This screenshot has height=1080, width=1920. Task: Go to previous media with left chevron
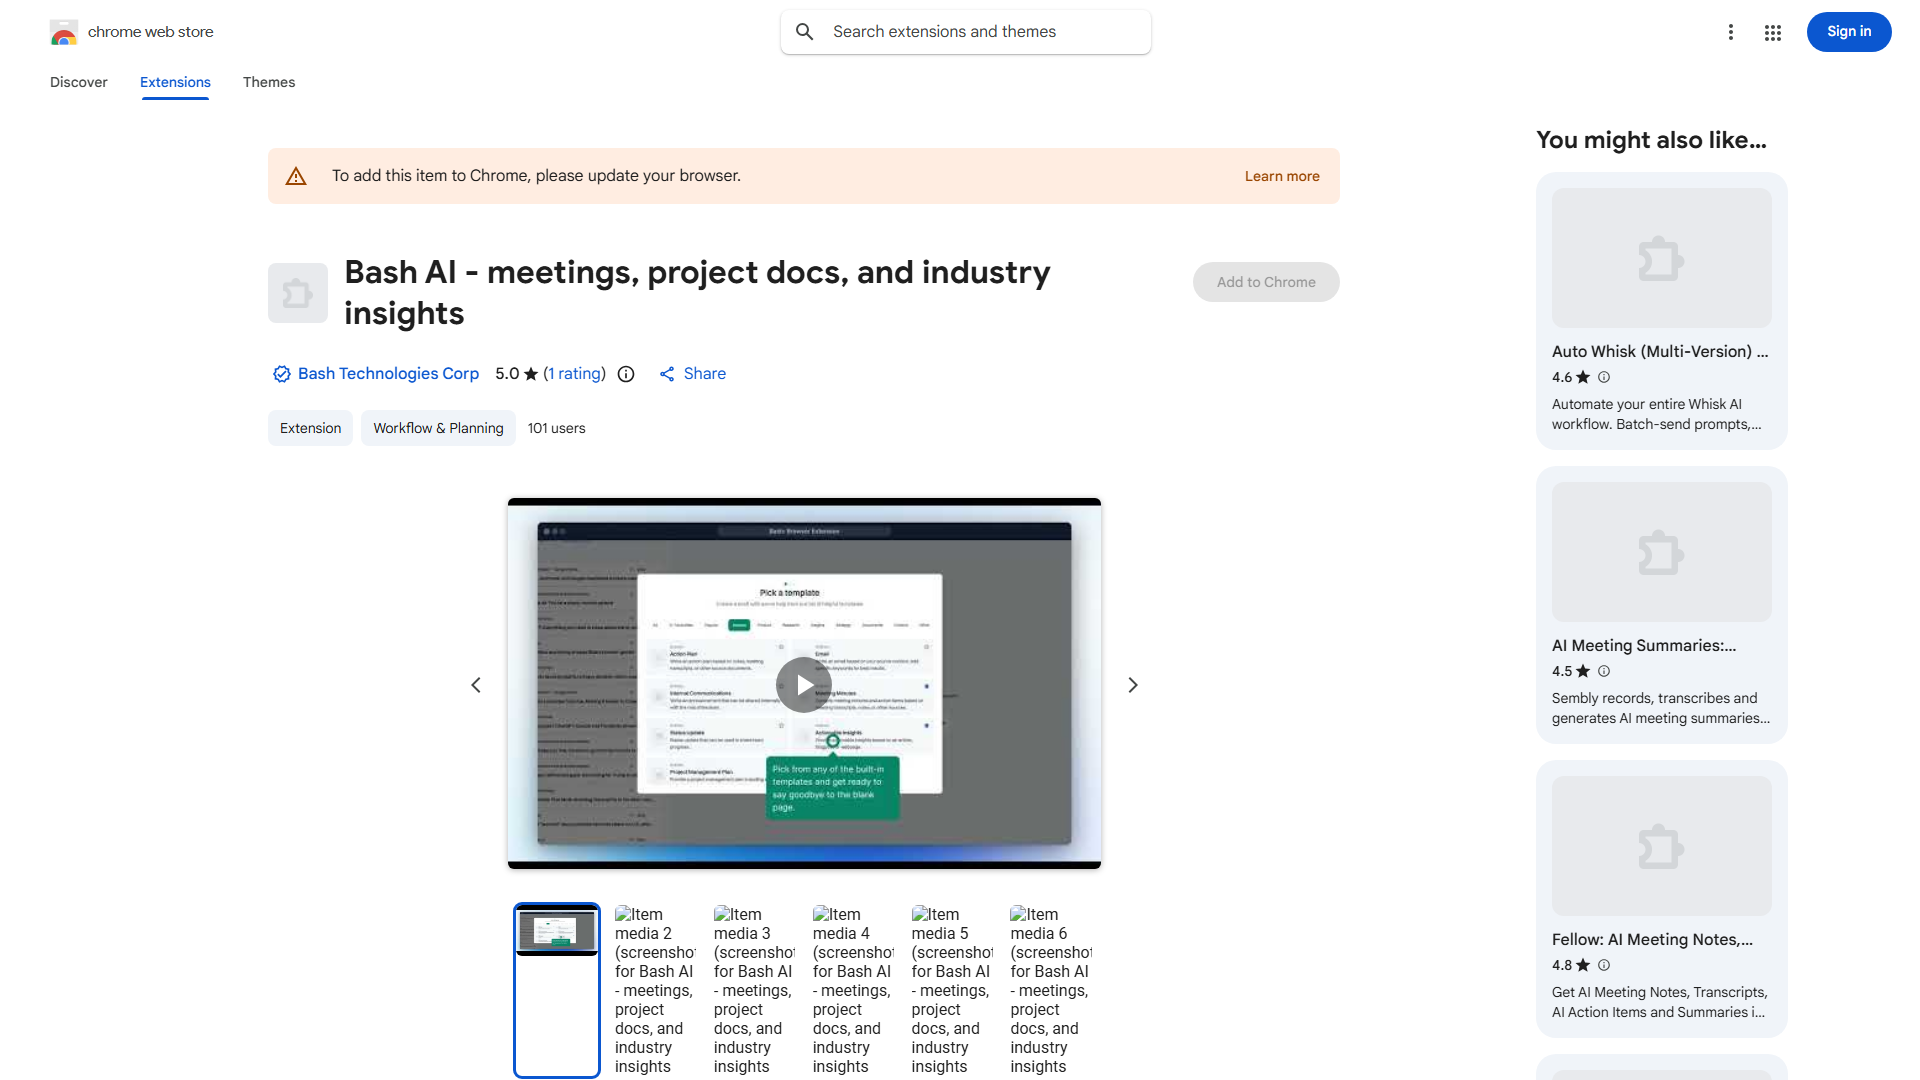tap(476, 685)
